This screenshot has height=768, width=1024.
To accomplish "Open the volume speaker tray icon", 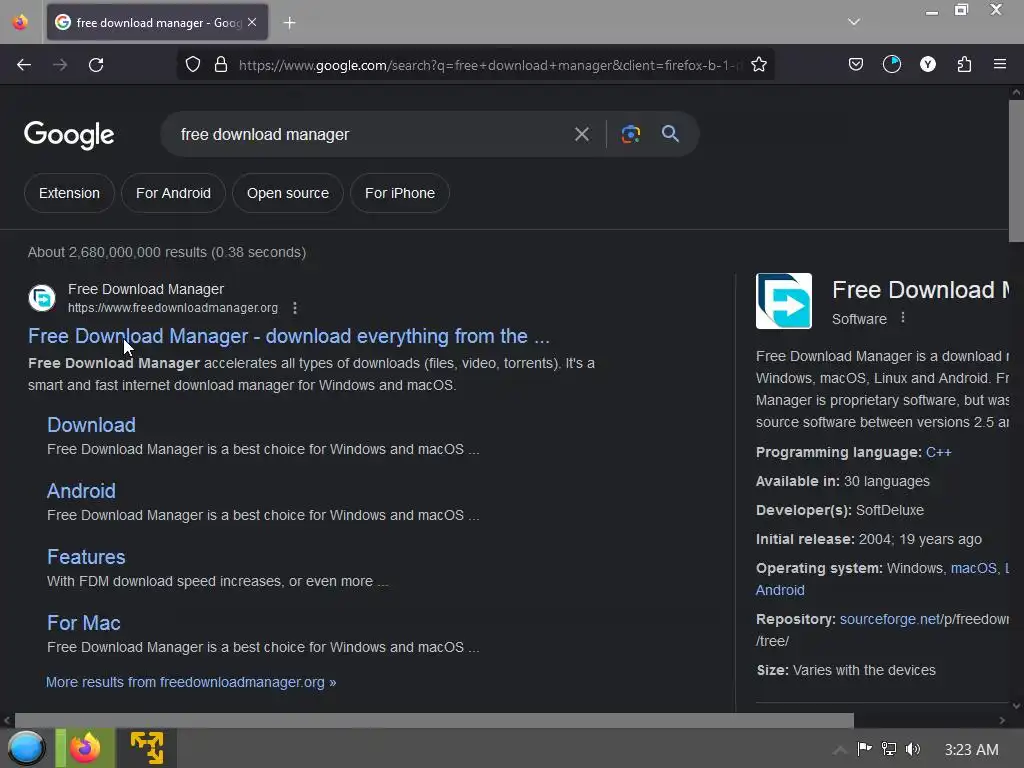I will 913,749.
